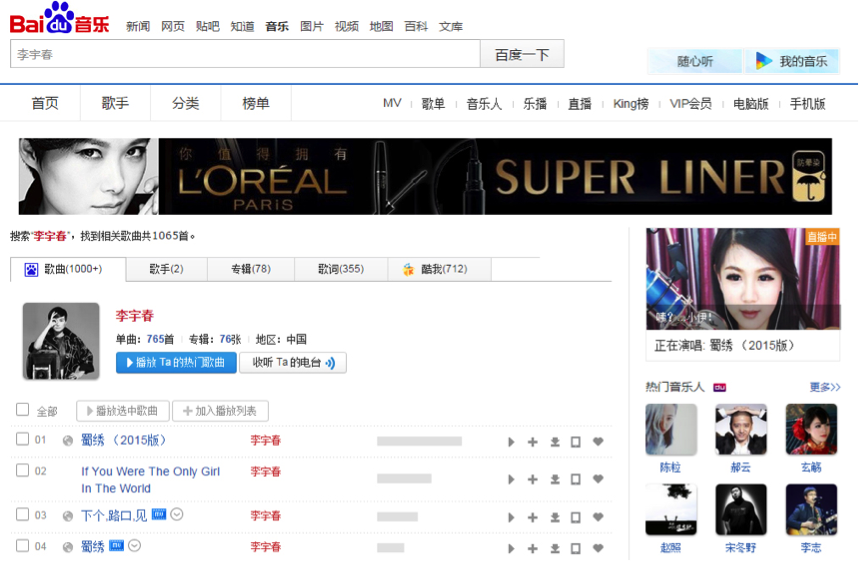Send song 01 to phone icon

click(x=576, y=442)
